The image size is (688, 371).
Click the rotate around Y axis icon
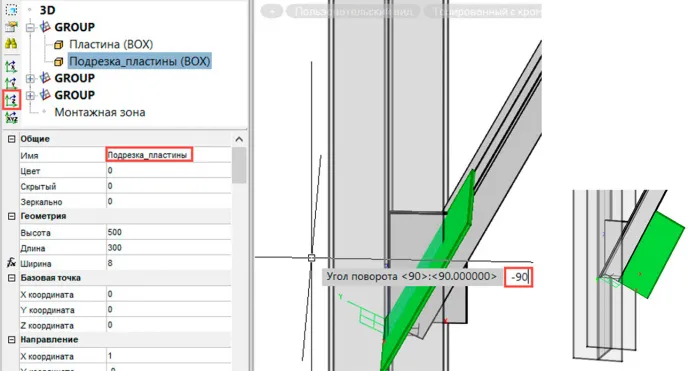pos(11,83)
